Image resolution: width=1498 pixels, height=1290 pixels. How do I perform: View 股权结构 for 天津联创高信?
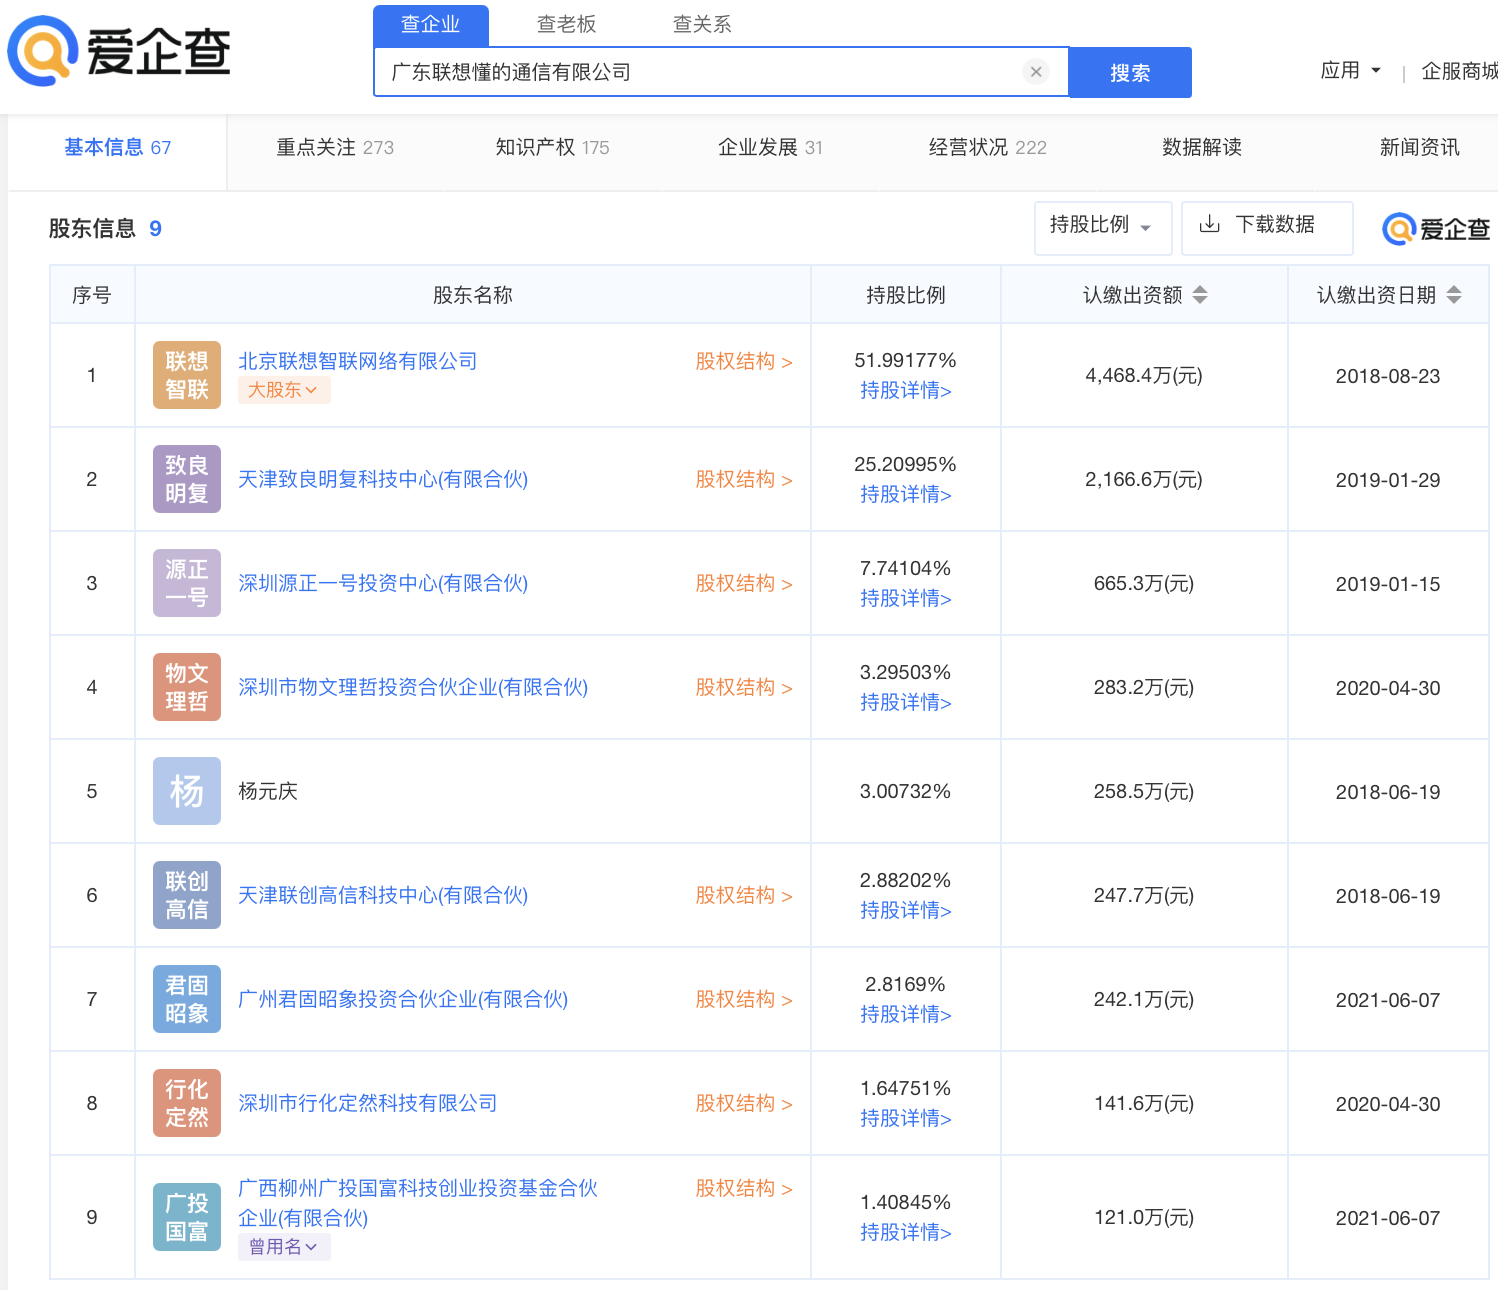[x=744, y=895]
